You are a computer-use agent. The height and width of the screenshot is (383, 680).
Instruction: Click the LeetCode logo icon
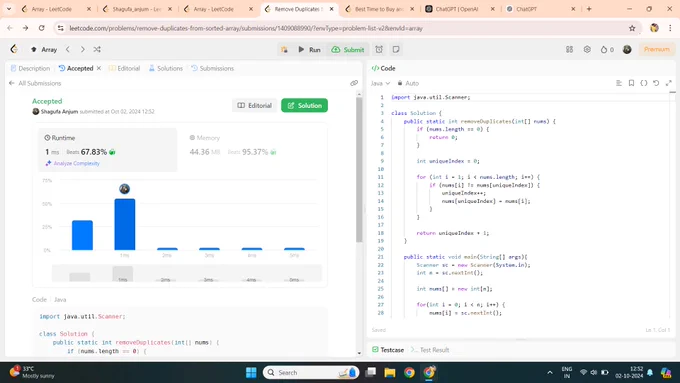click(x=14, y=49)
